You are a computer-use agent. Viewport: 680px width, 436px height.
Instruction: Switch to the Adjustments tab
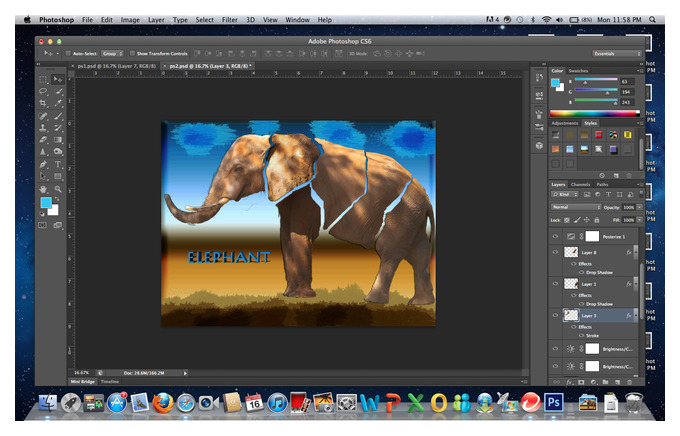coord(565,123)
